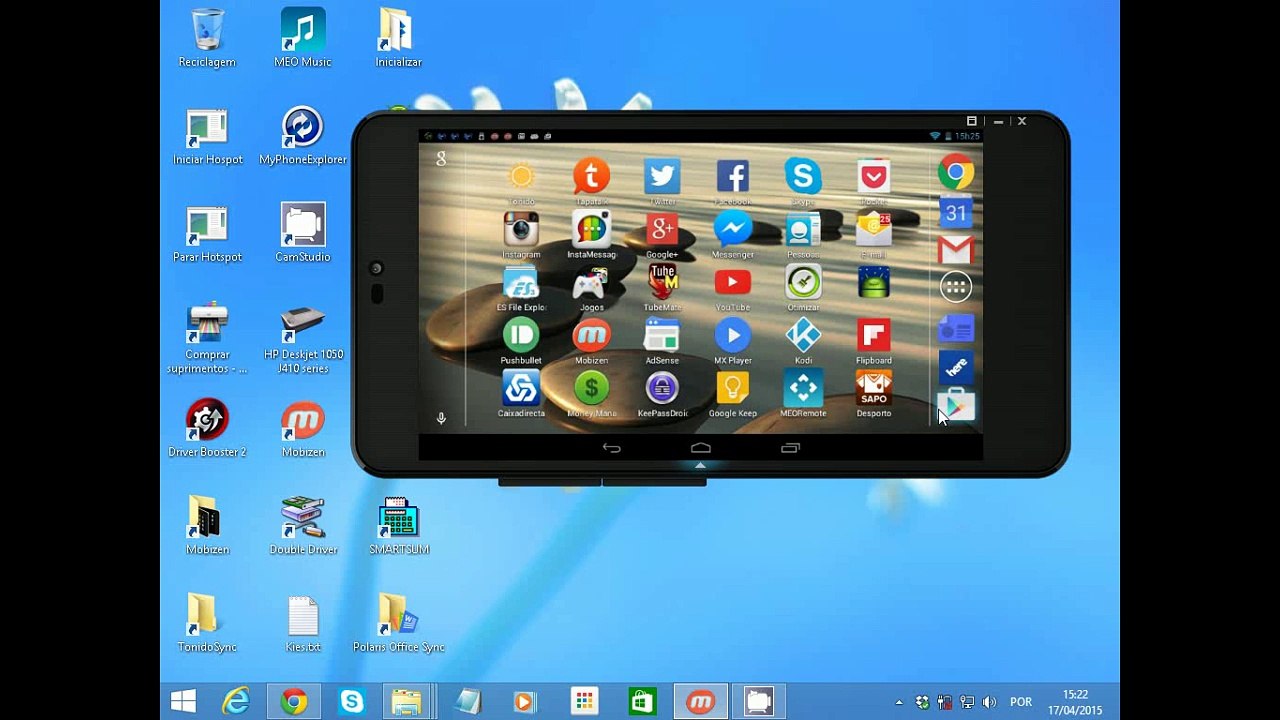1280x720 pixels.
Task: Tap the Pocket app icon
Action: pos(874,177)
